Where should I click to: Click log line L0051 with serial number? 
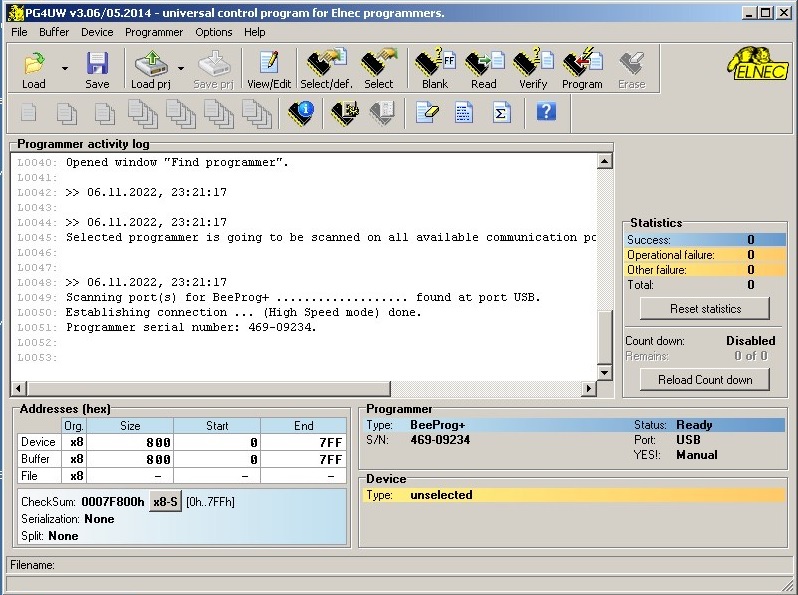(191, 327)
